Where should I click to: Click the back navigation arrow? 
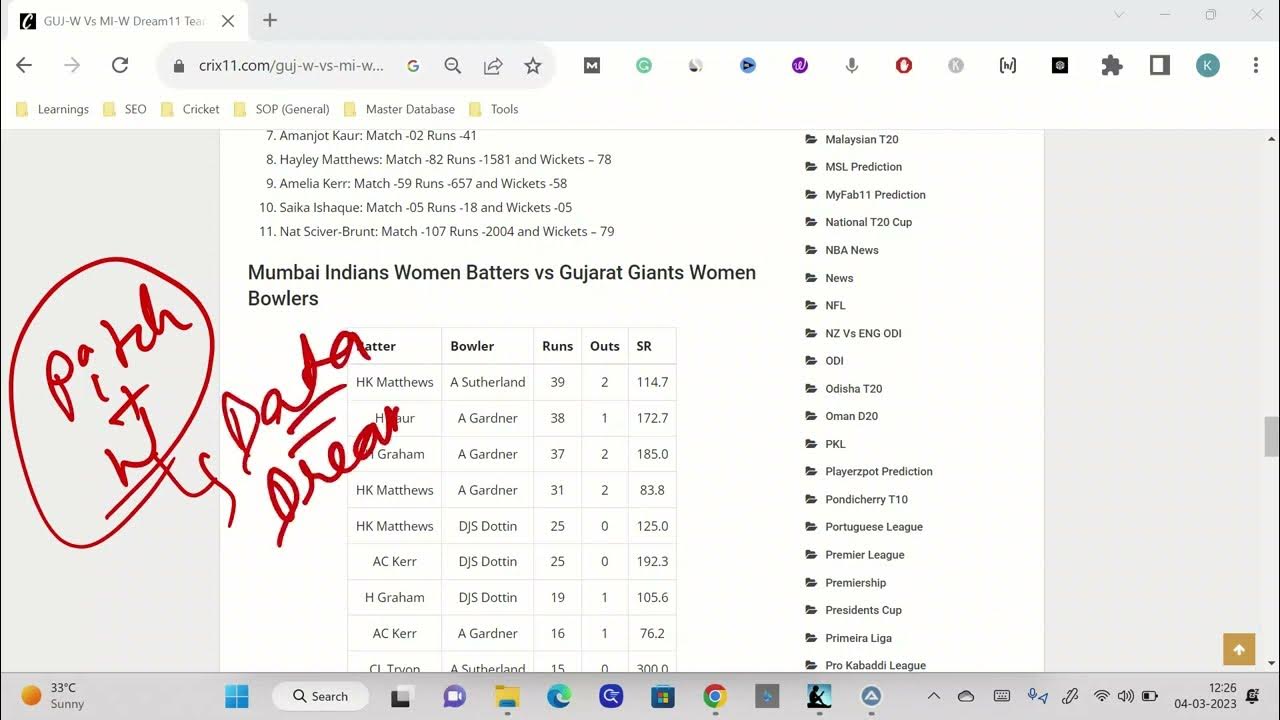click(x=24, y=65)
